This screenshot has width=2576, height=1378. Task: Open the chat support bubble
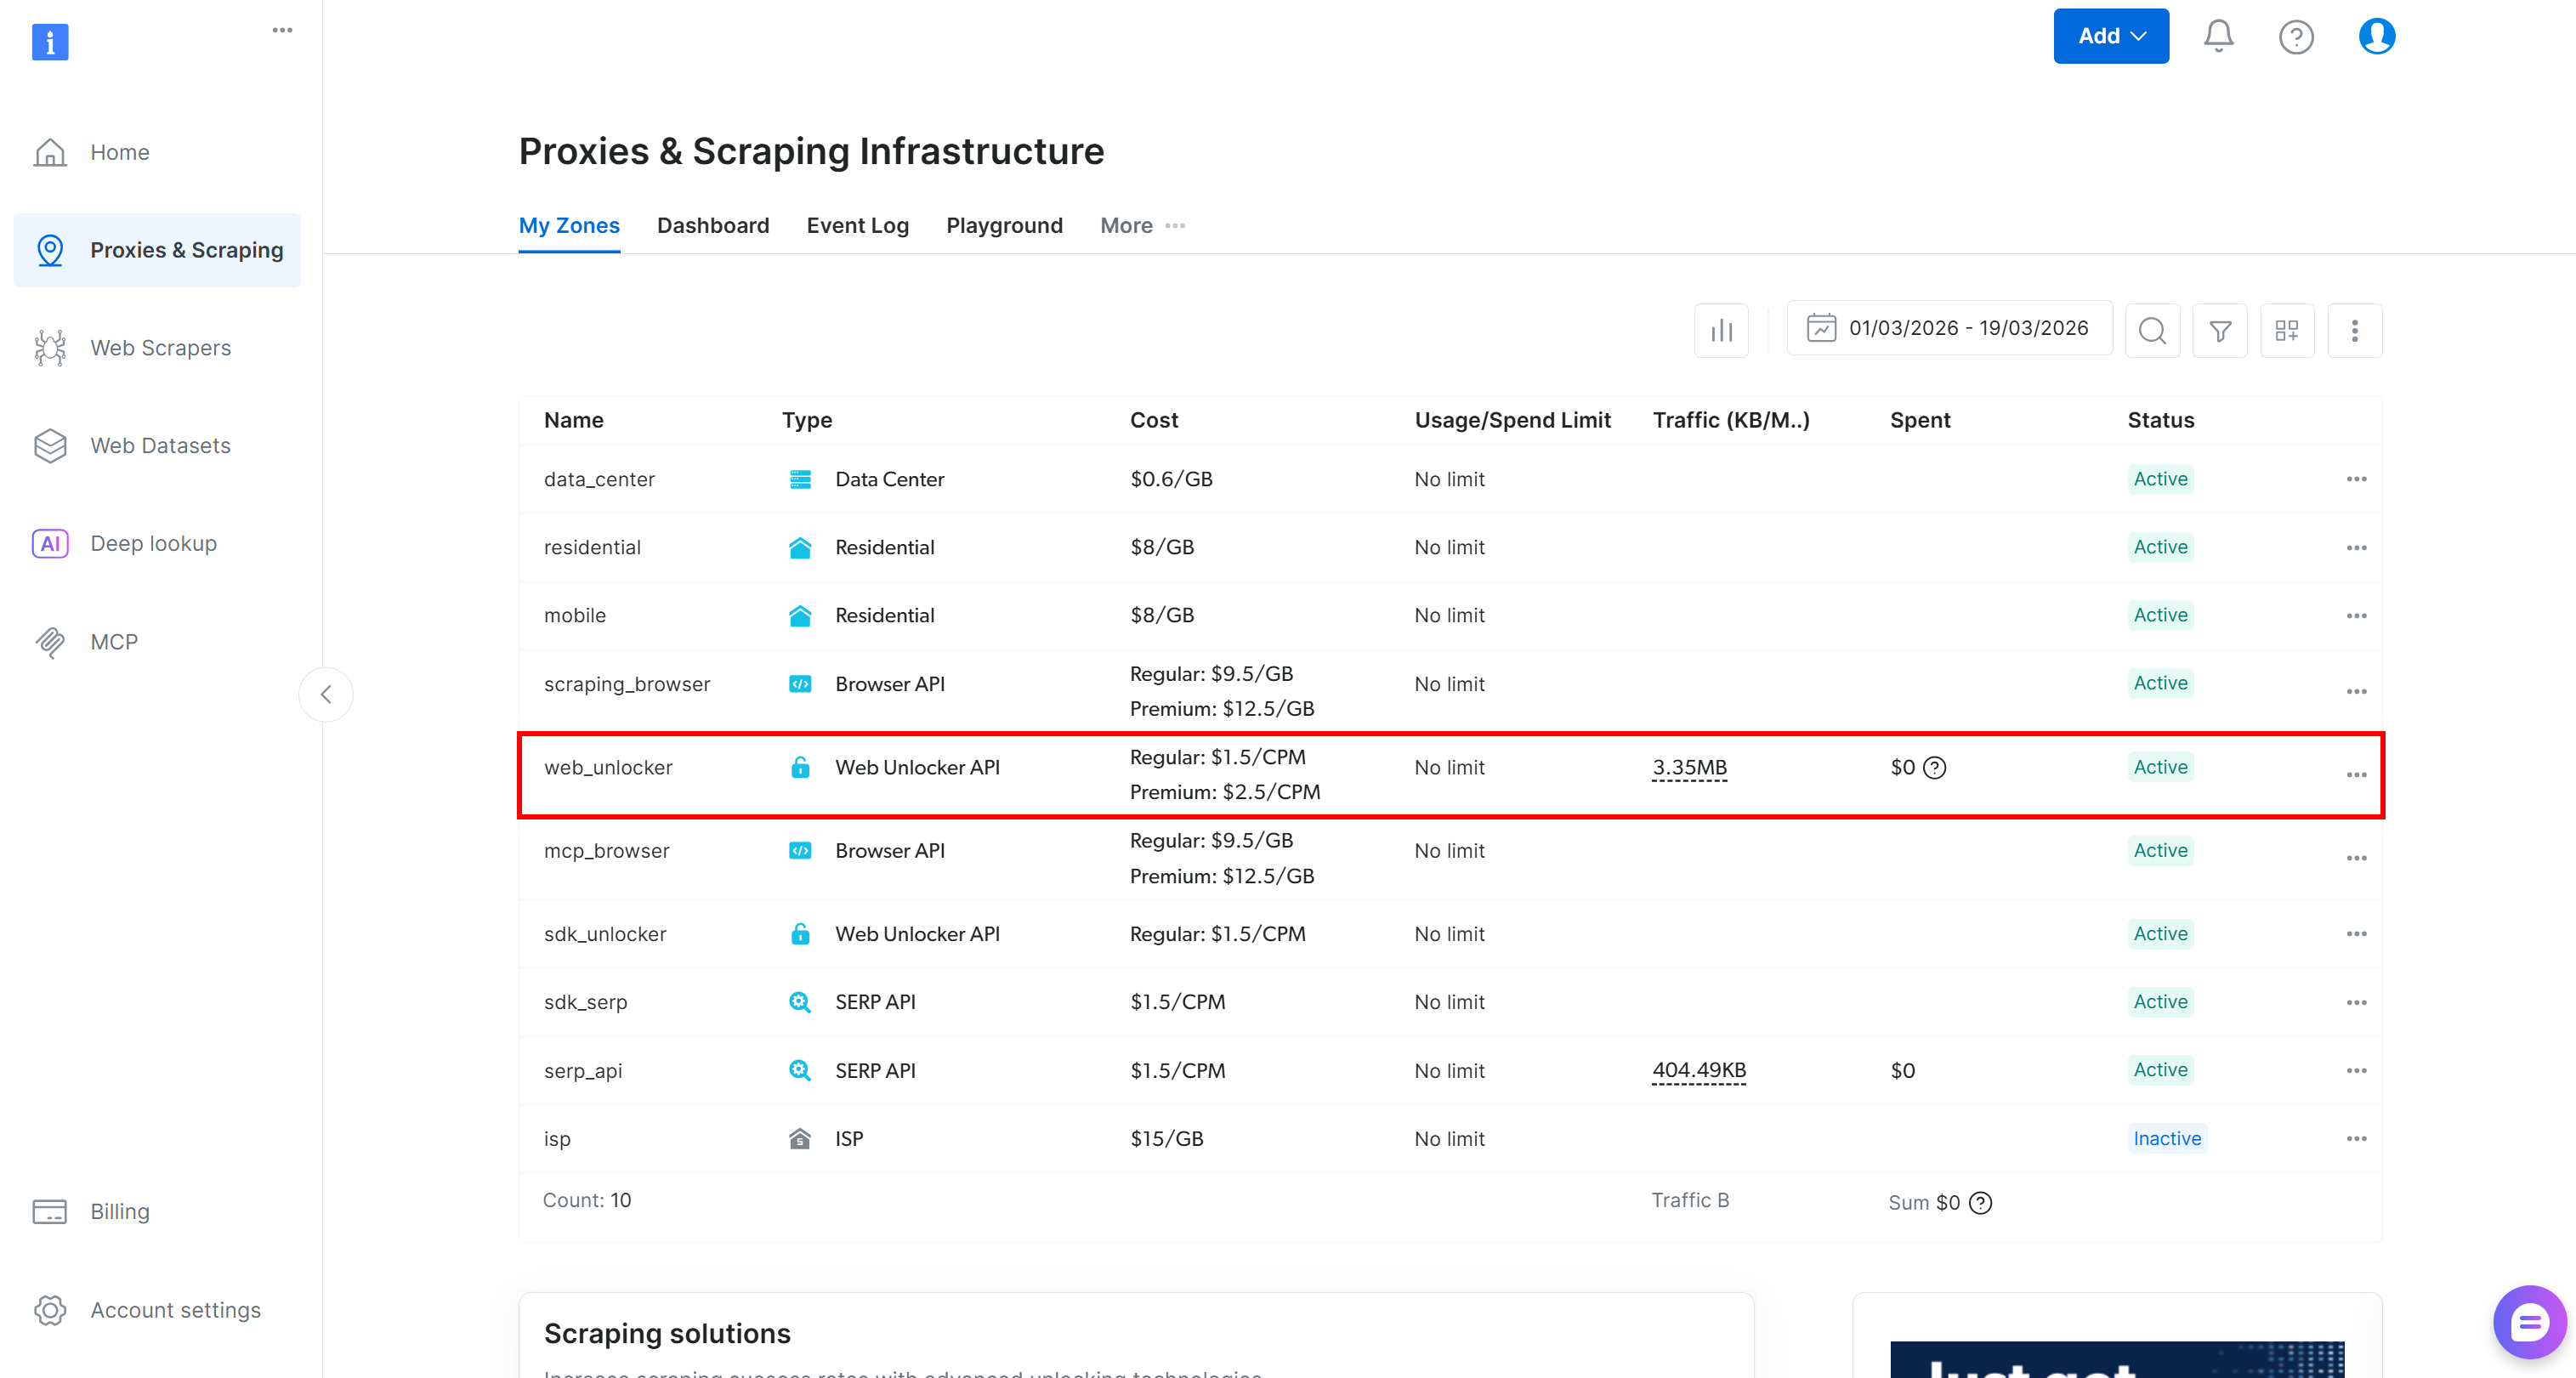tap(2528, 1322)
